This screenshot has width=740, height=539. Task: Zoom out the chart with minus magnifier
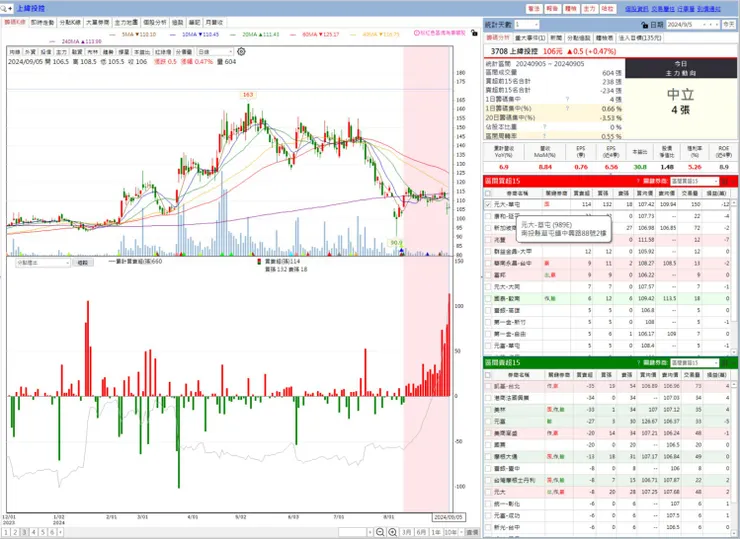[380, 532]
